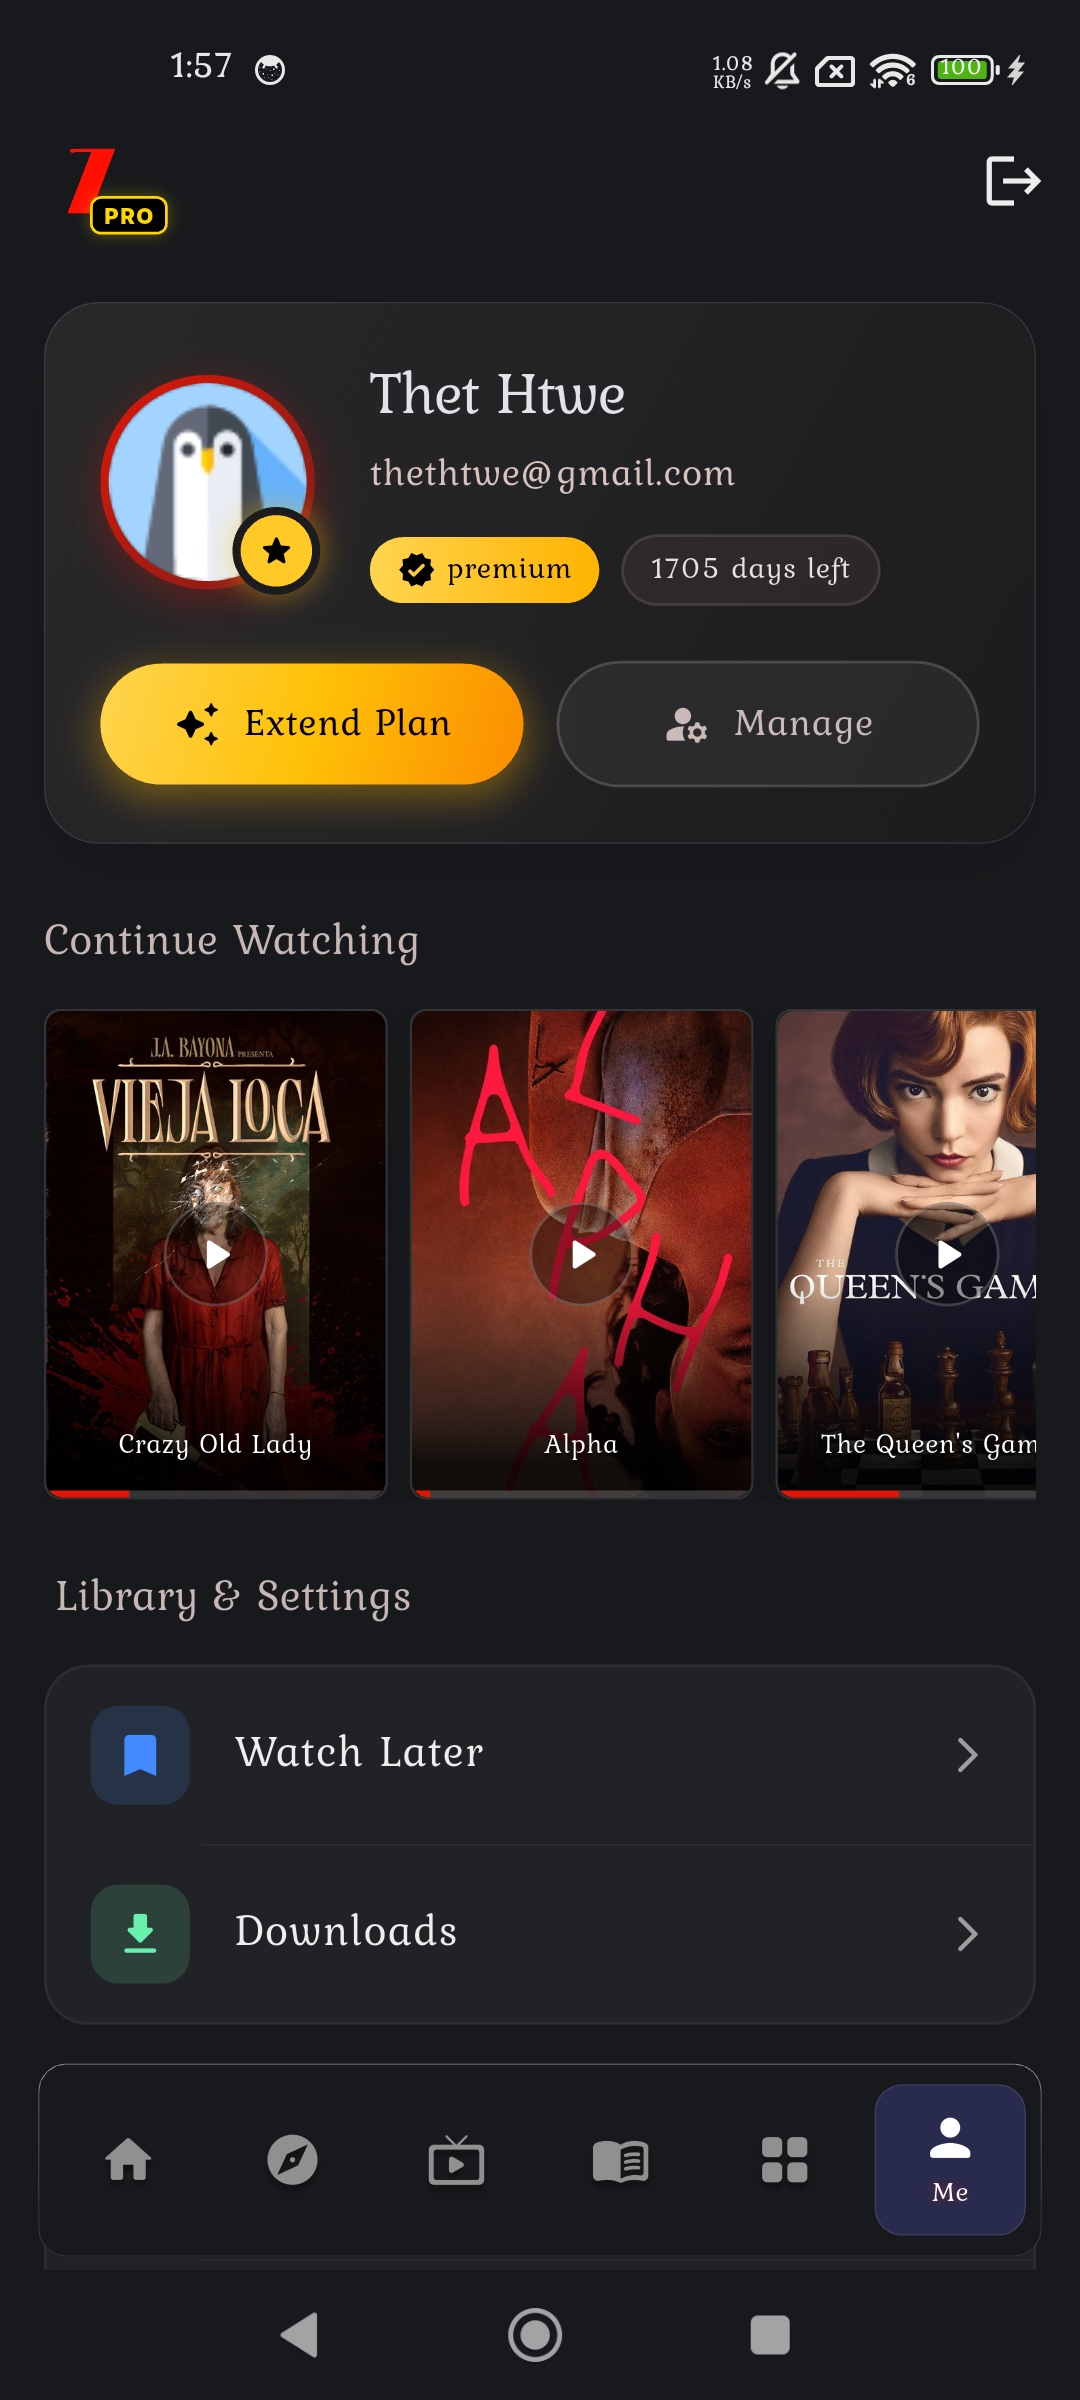
Task: Open the Downloads green download icon
Action: pyautogui.click(x=139, y=1932)
